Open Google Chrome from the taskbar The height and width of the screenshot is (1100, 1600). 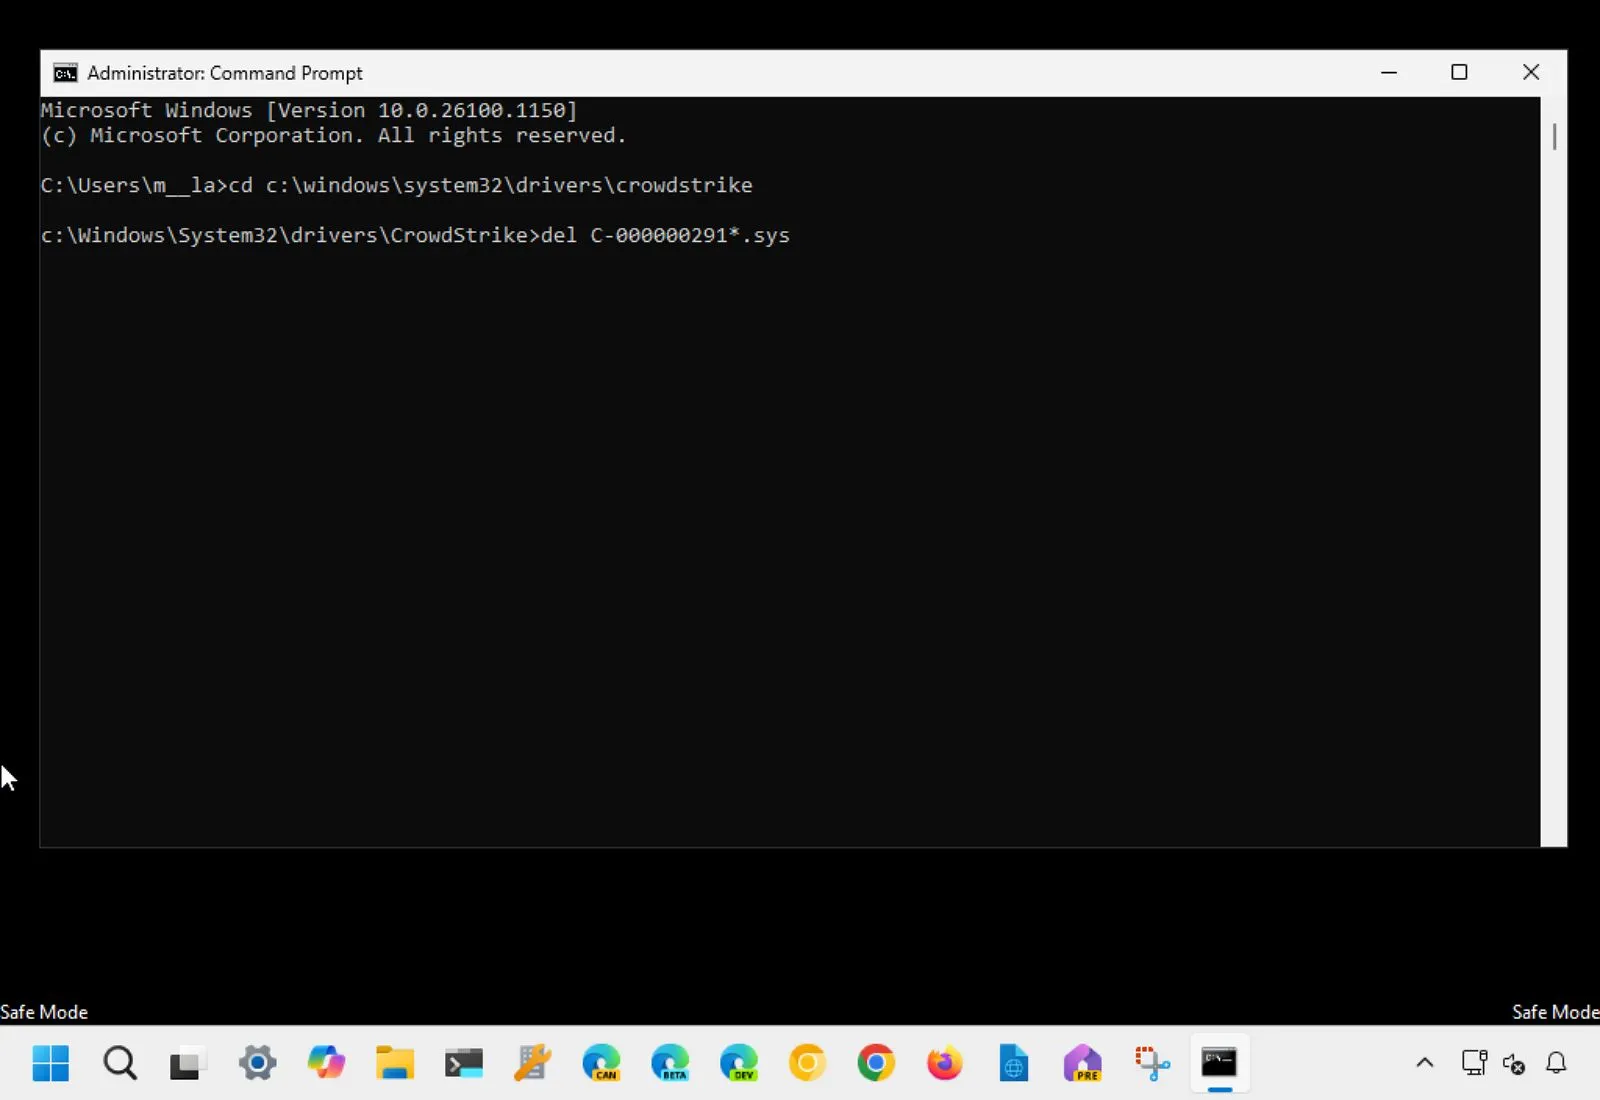(876, 1063)
